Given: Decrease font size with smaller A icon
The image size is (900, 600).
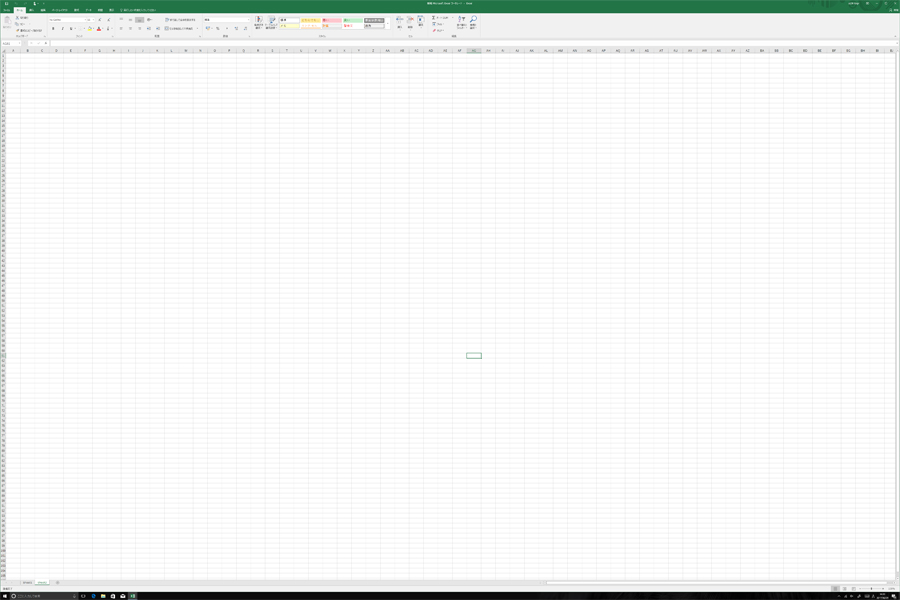Looking at the screenshot, I should tap(108, 20).
